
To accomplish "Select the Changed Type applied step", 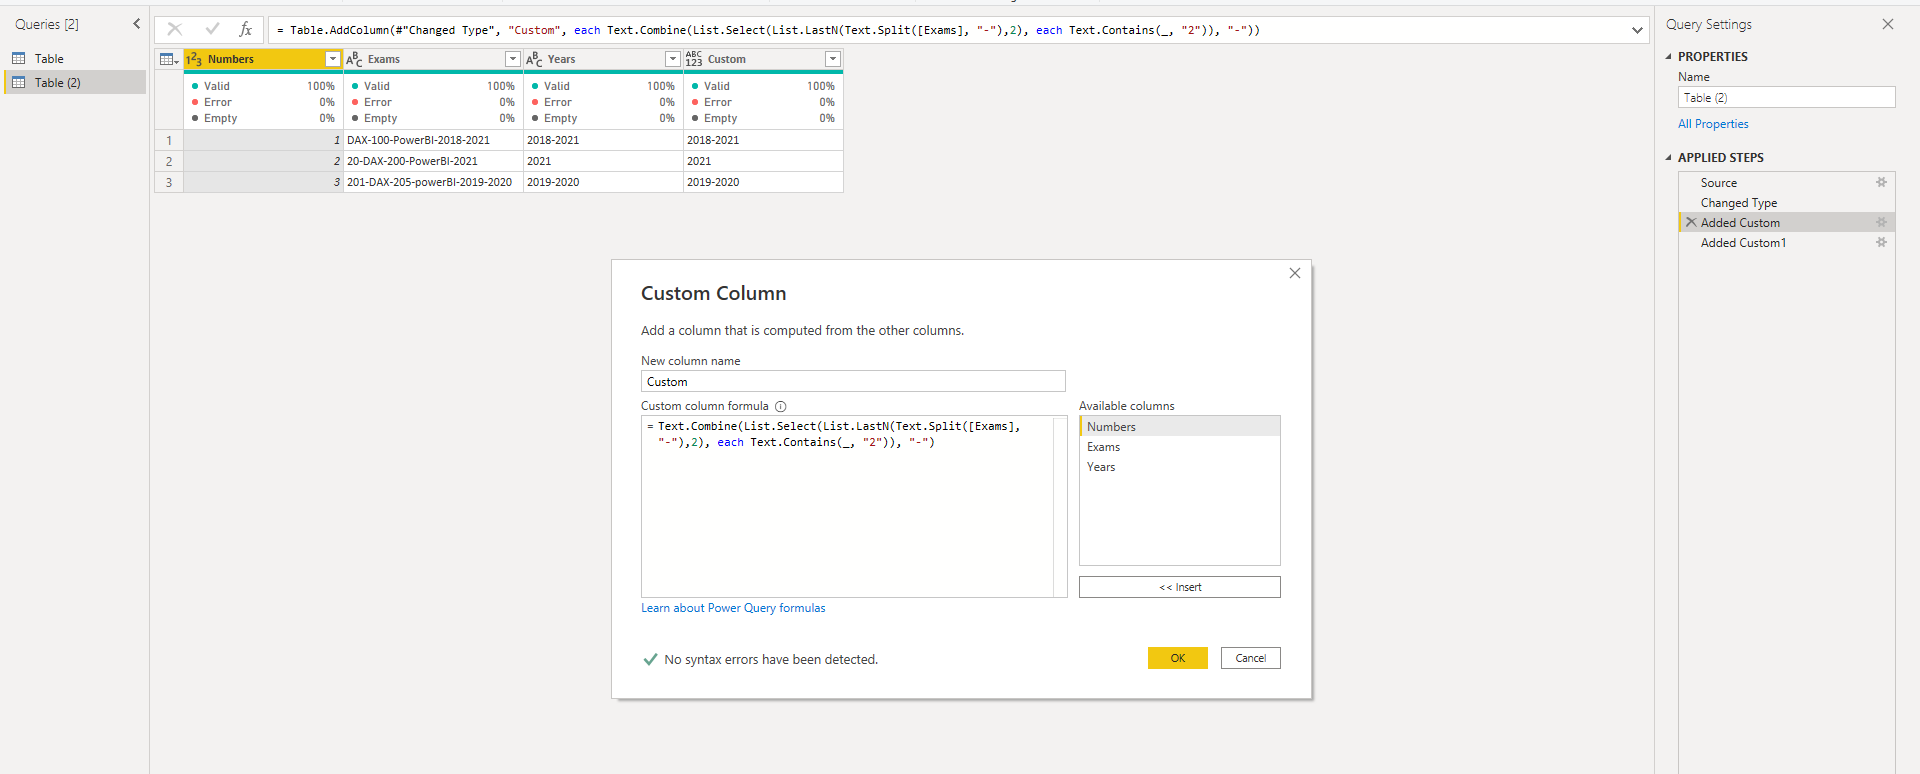I will pyautogui.click(x=1786, y=203).
